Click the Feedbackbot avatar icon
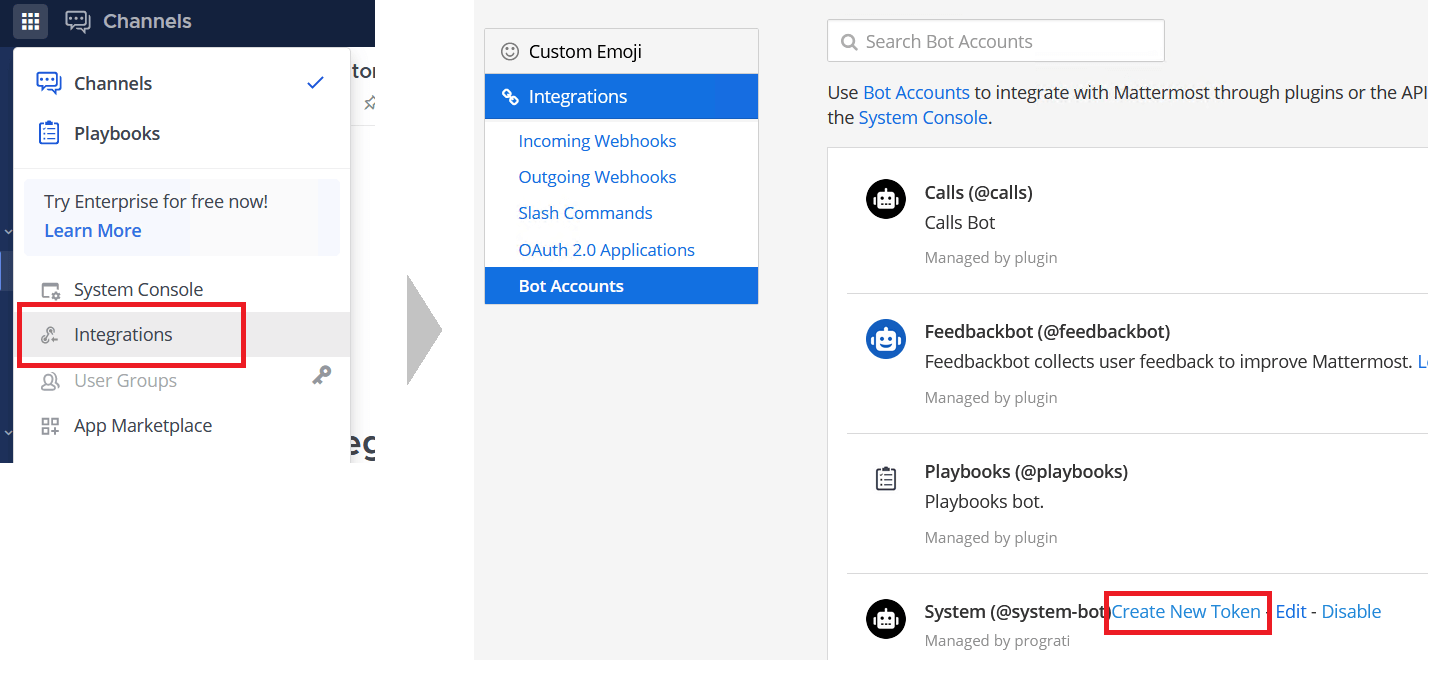The image size is (1452, 687). (x=885, y=339)
